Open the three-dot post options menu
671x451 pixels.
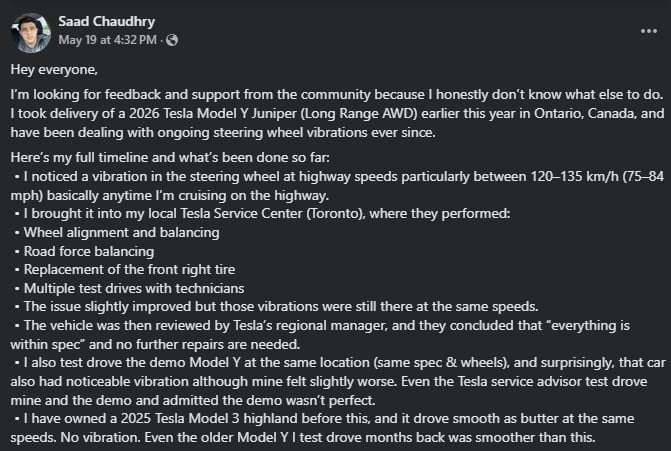(x=648, y=30)
